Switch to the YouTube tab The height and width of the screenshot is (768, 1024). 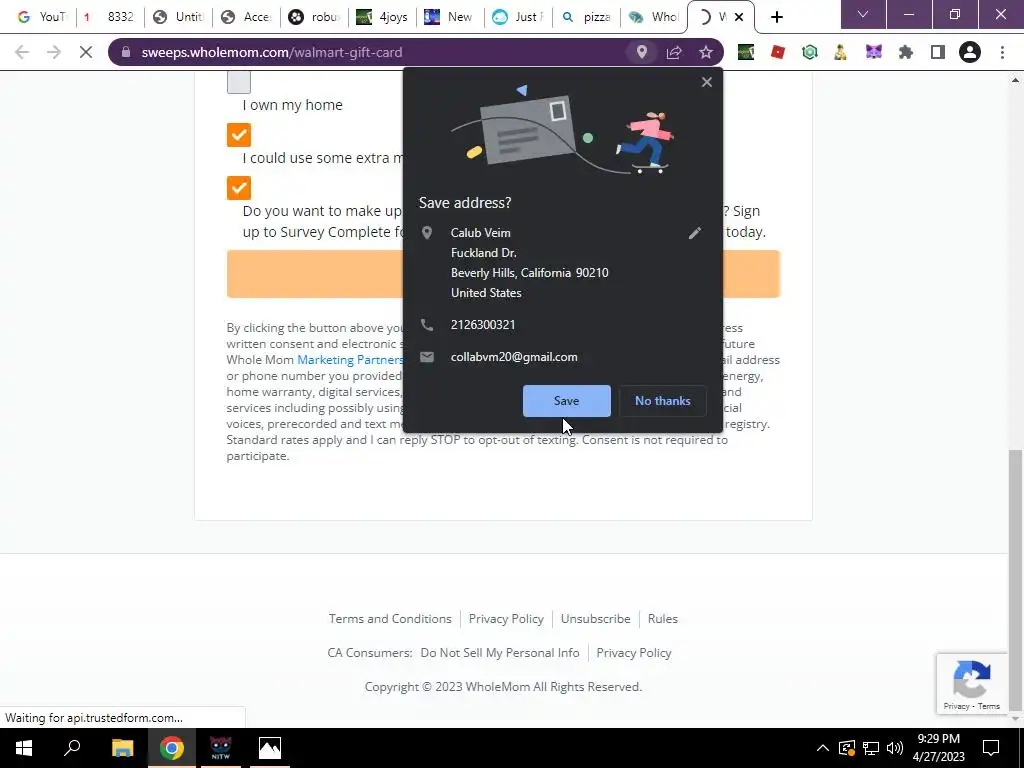[x=41, y=17]
